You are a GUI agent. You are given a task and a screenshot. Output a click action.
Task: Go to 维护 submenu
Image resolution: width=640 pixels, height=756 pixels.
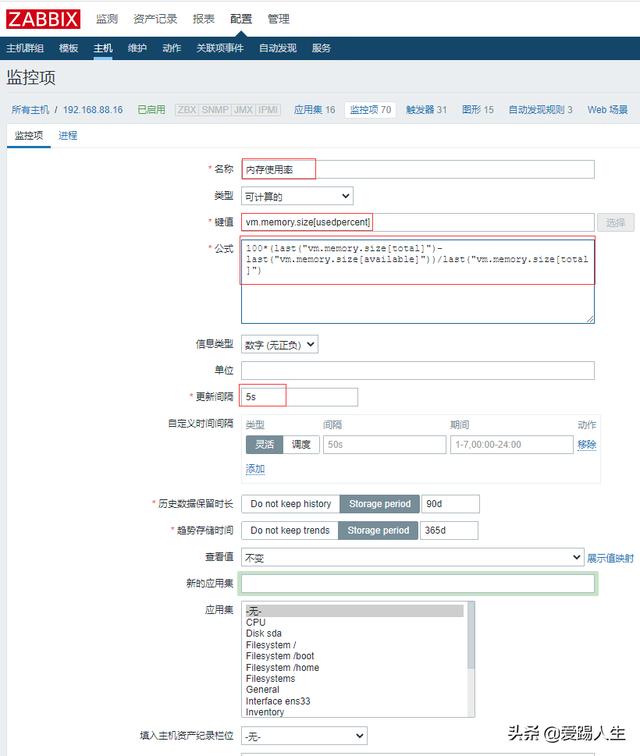137,48
